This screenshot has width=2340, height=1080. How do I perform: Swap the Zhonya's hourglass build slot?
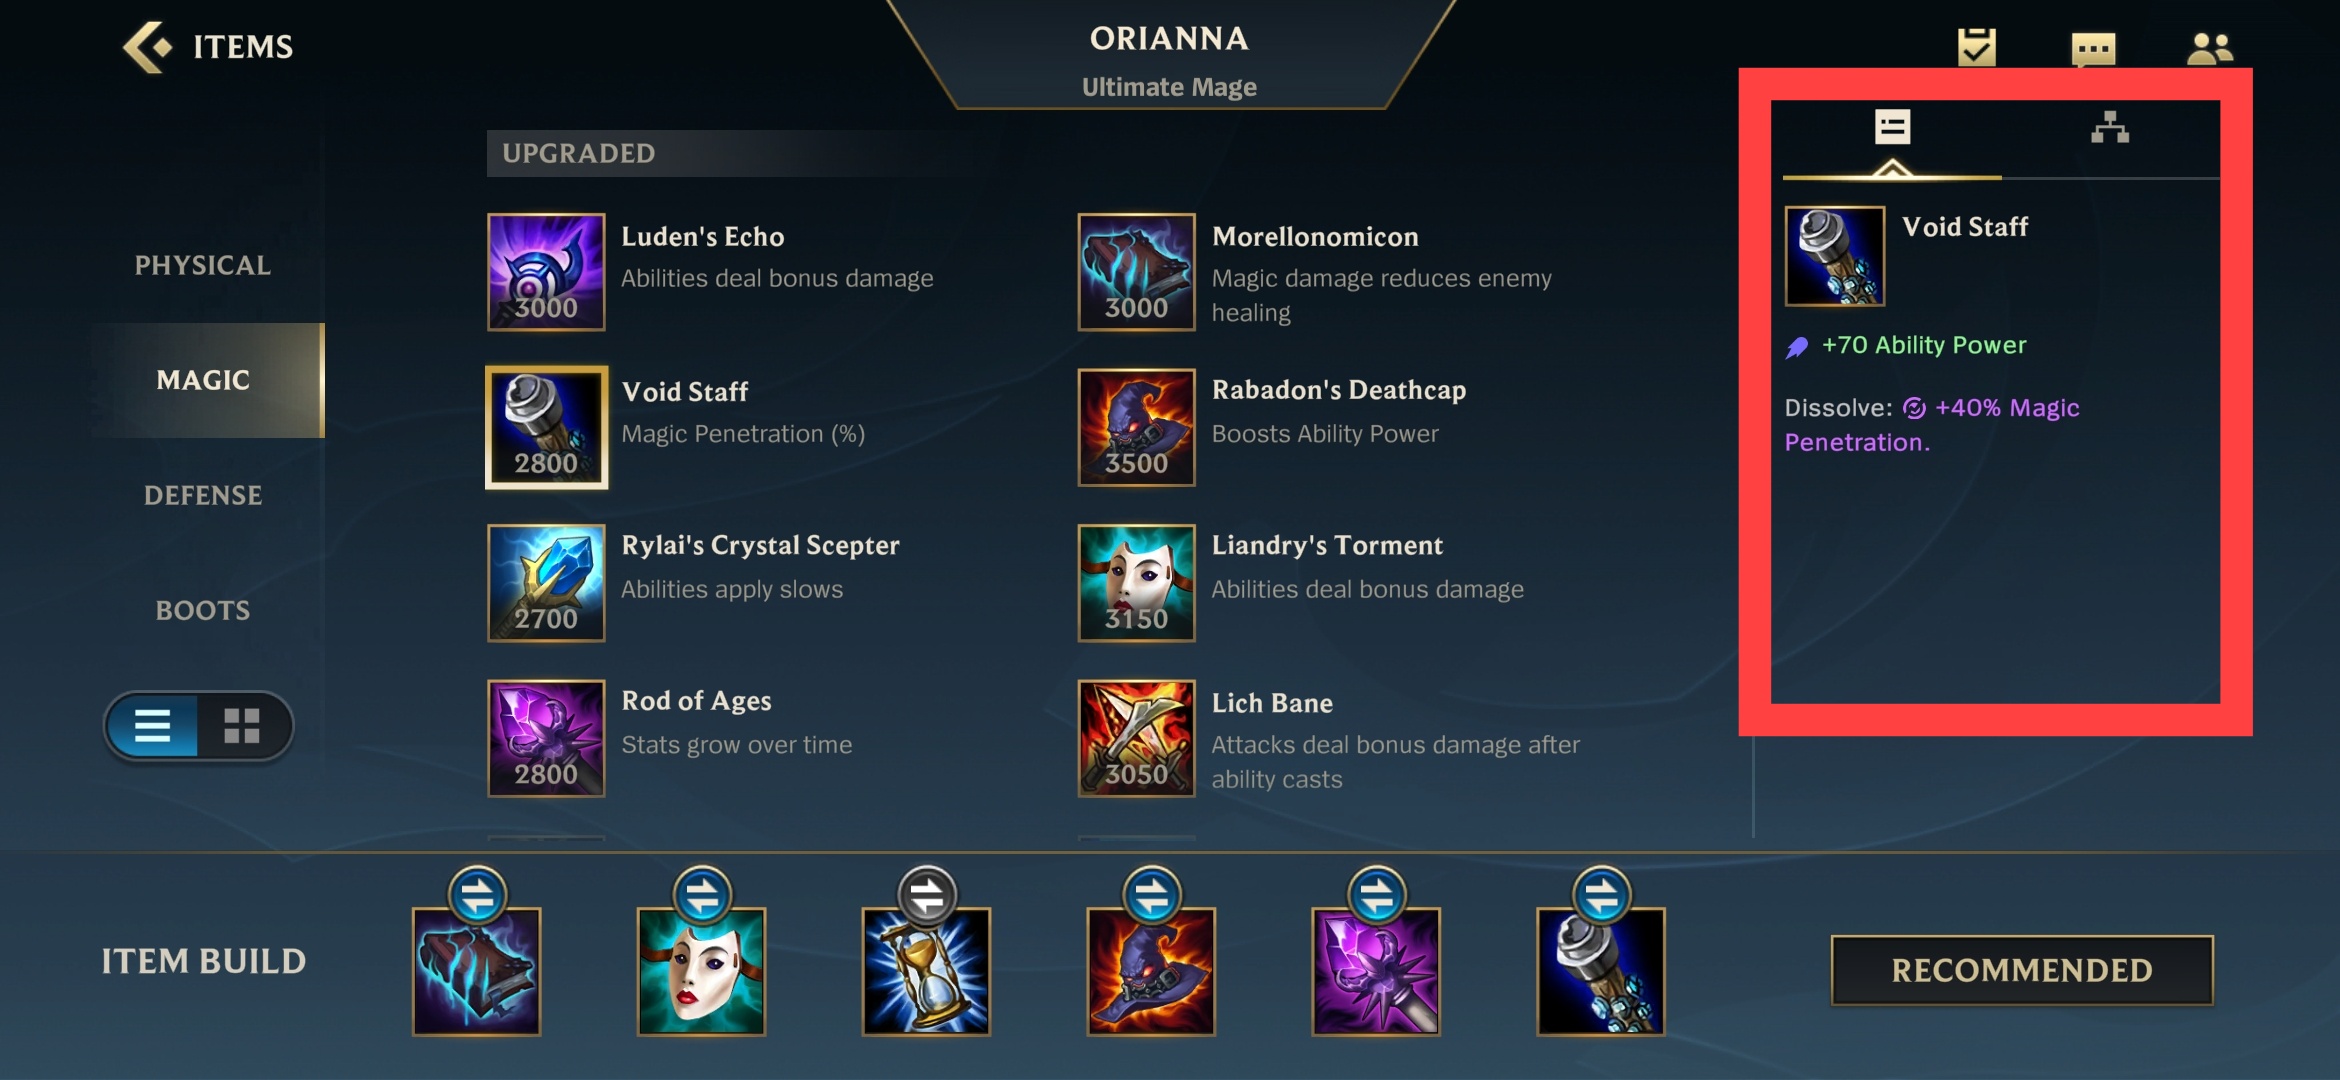pyautogui.click(x=927, y=895)
